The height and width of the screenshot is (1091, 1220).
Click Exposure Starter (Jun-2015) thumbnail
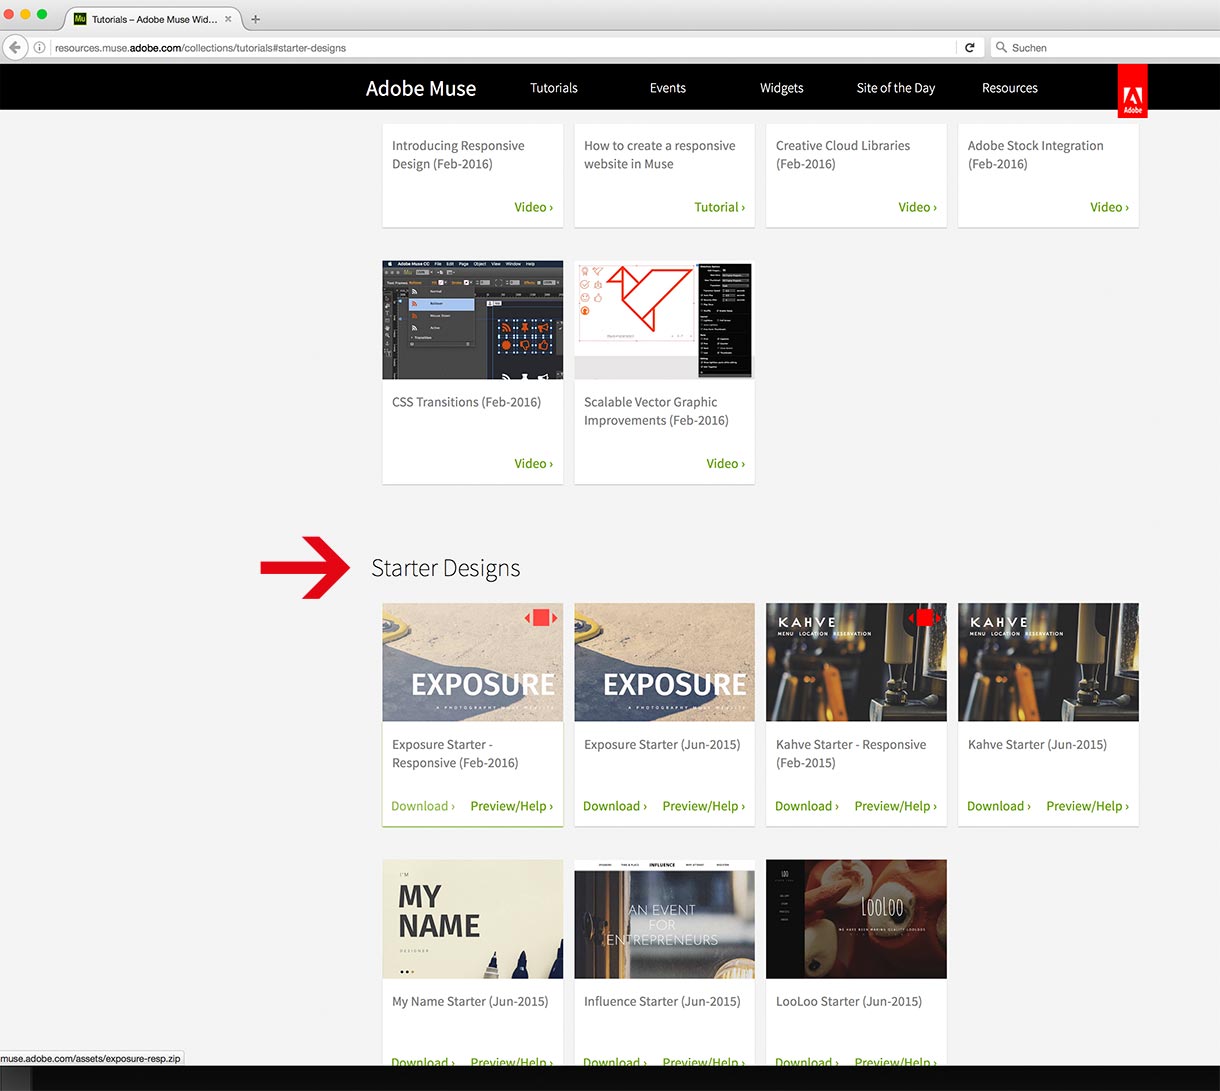click(664, 662)
